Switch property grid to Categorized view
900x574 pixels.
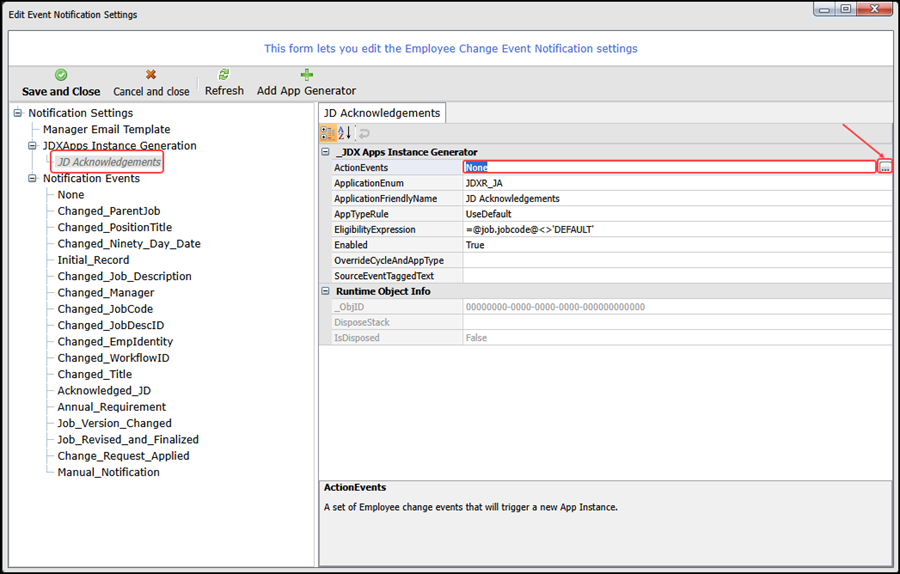point(327,133)
